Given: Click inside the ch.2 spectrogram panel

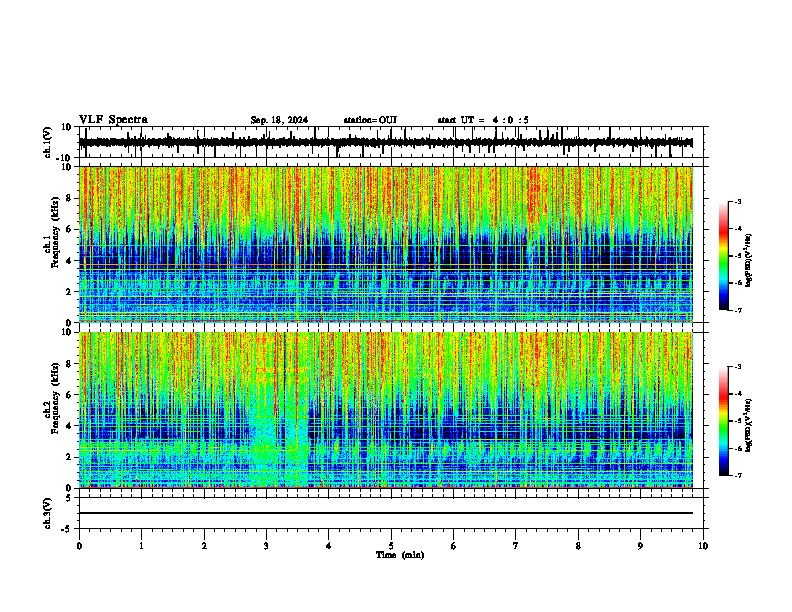Looking at the screenshot, I should click(386, 410).
